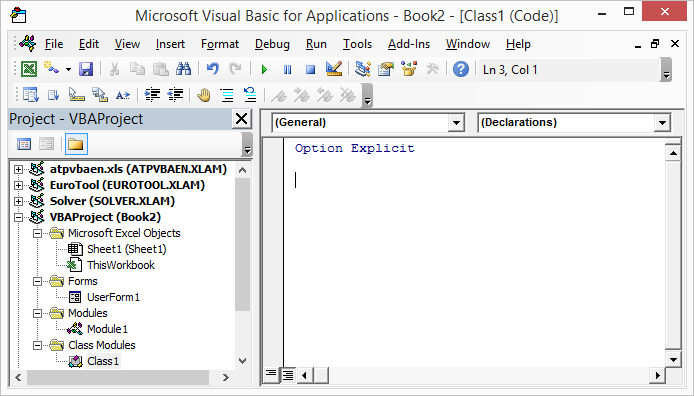The width and height of the screenshot is (694, 396).
Task: Click the Option Explicit code line
Action: (x=355, y=148)
